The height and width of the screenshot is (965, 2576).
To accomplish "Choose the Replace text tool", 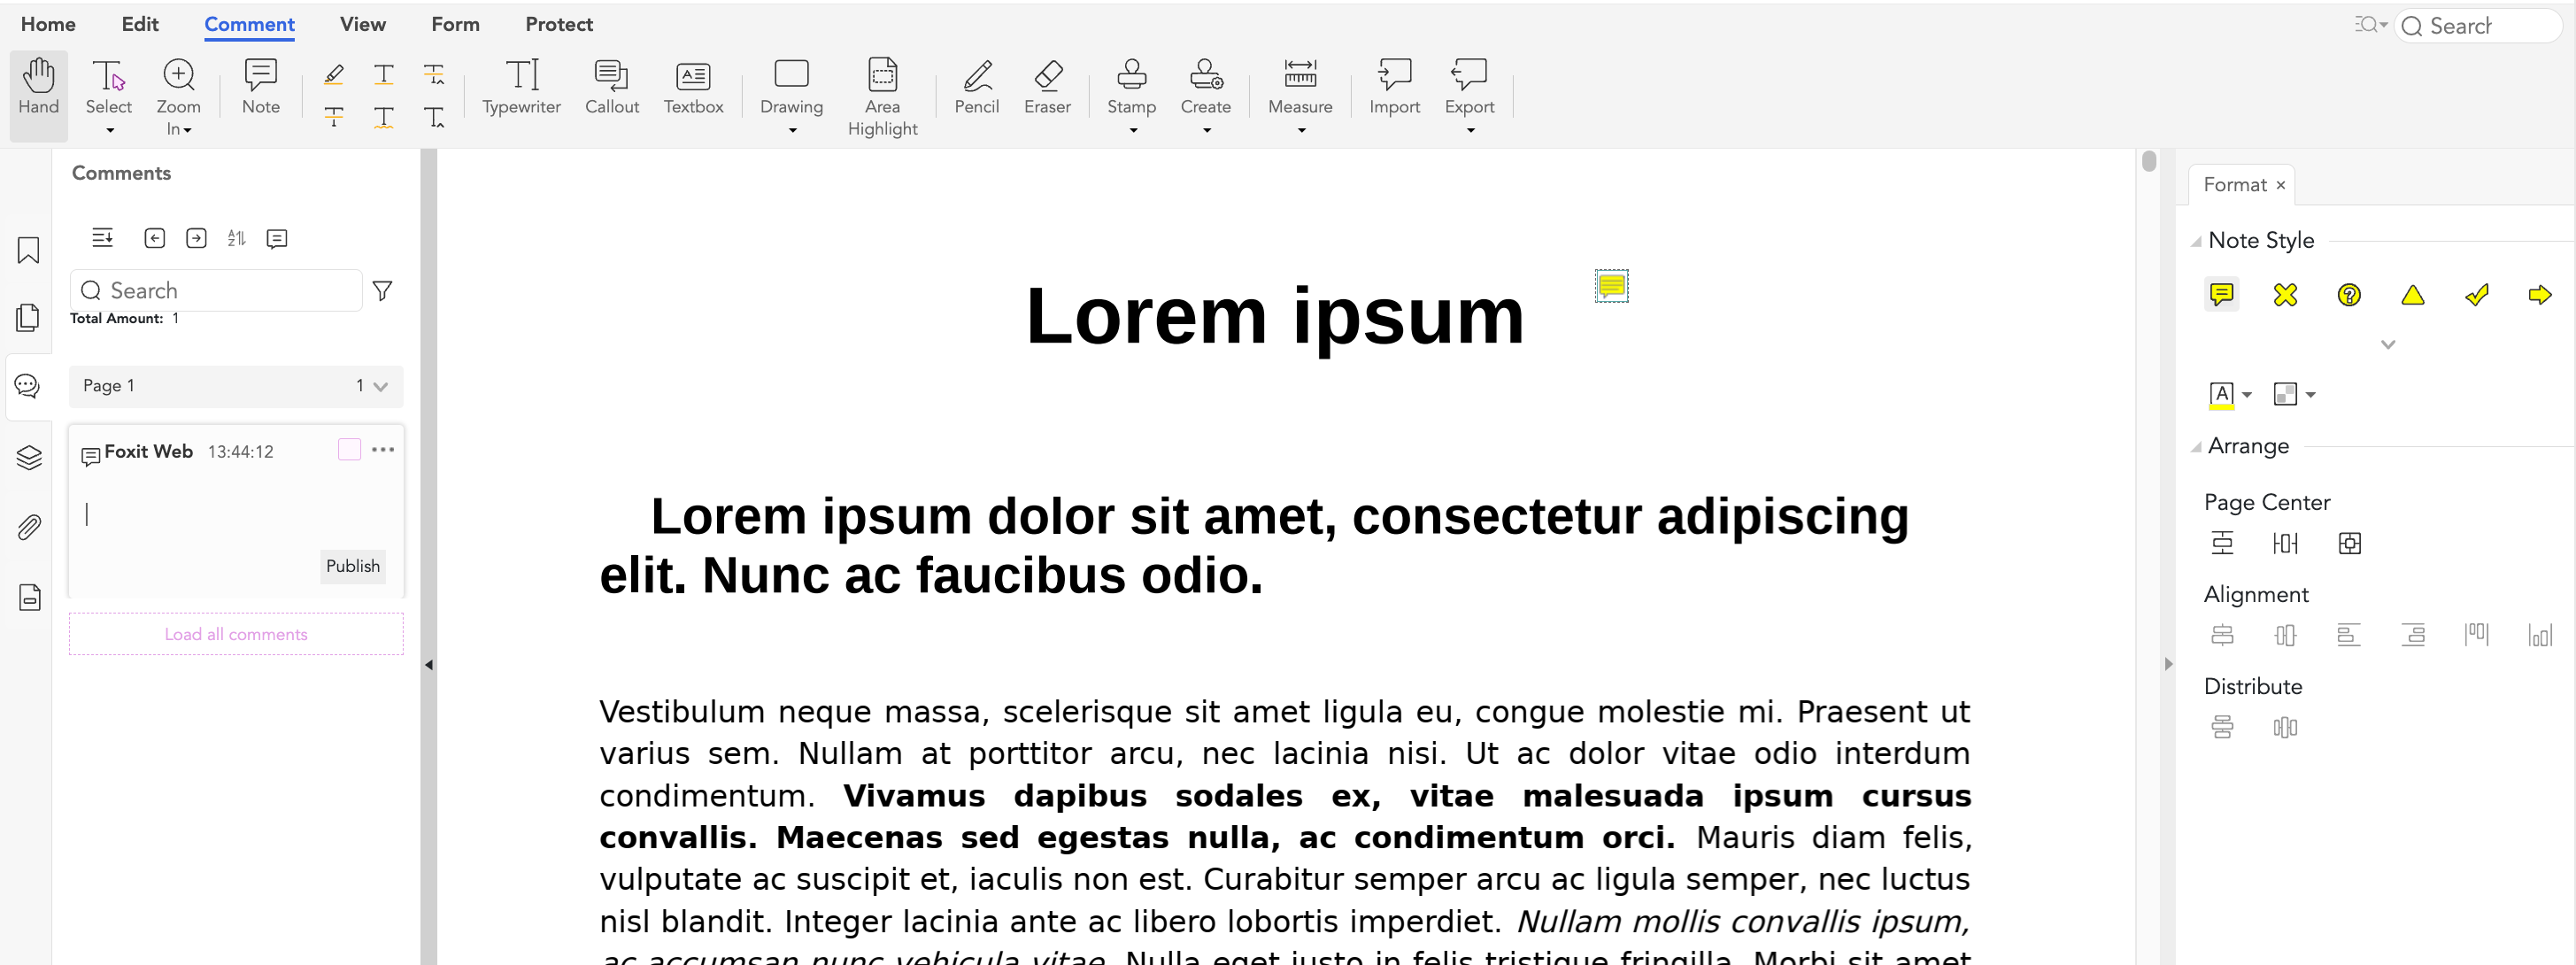I will (x=434, y=74).
